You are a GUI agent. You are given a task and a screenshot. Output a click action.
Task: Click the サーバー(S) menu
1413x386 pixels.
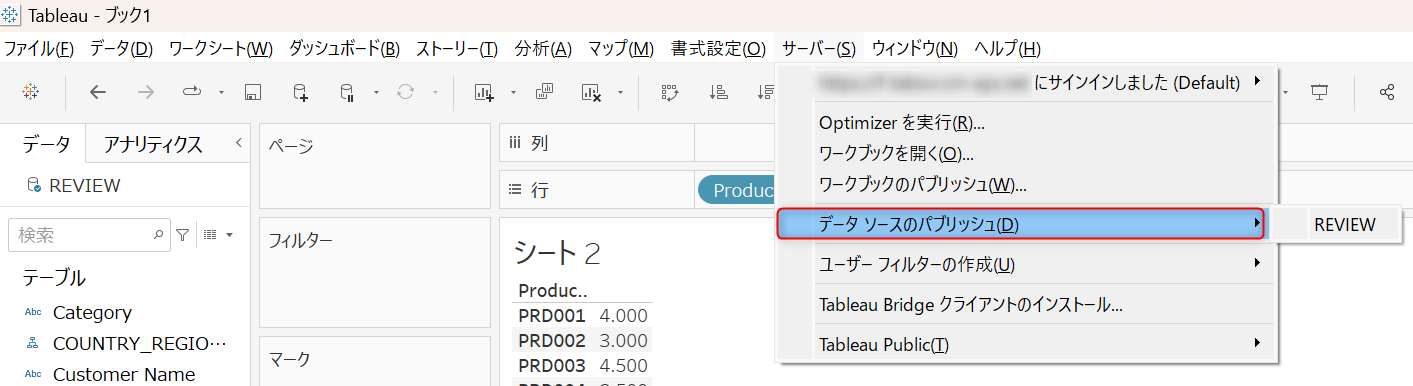pyautogui.click(x=819, y=48)
